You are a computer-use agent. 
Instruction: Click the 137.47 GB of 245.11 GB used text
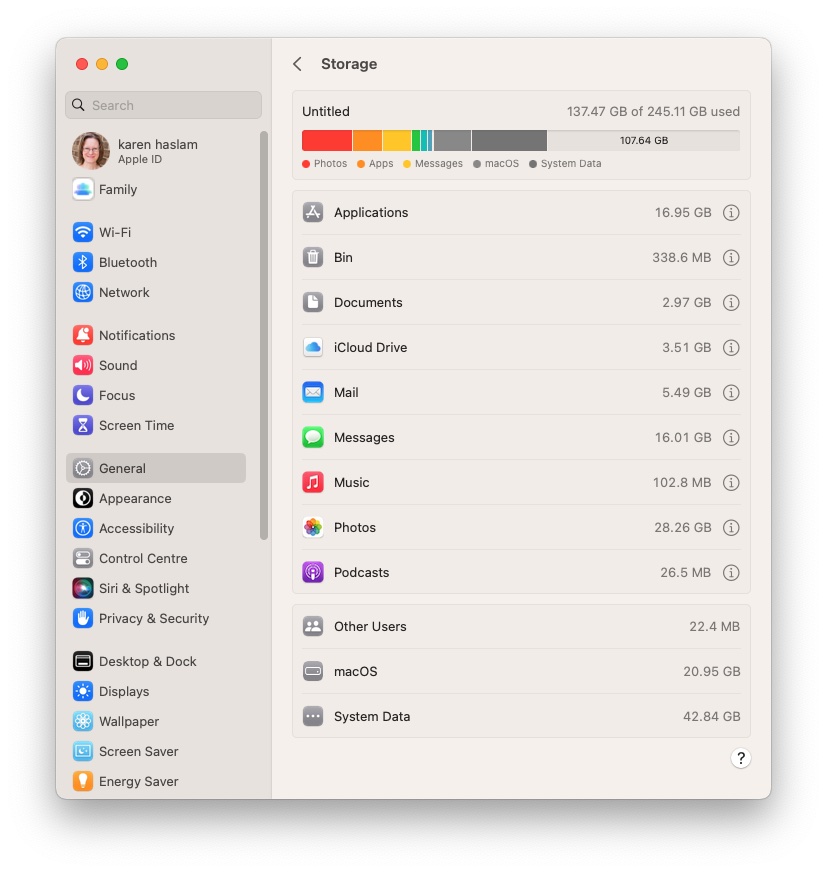click(x=653, y=111)
